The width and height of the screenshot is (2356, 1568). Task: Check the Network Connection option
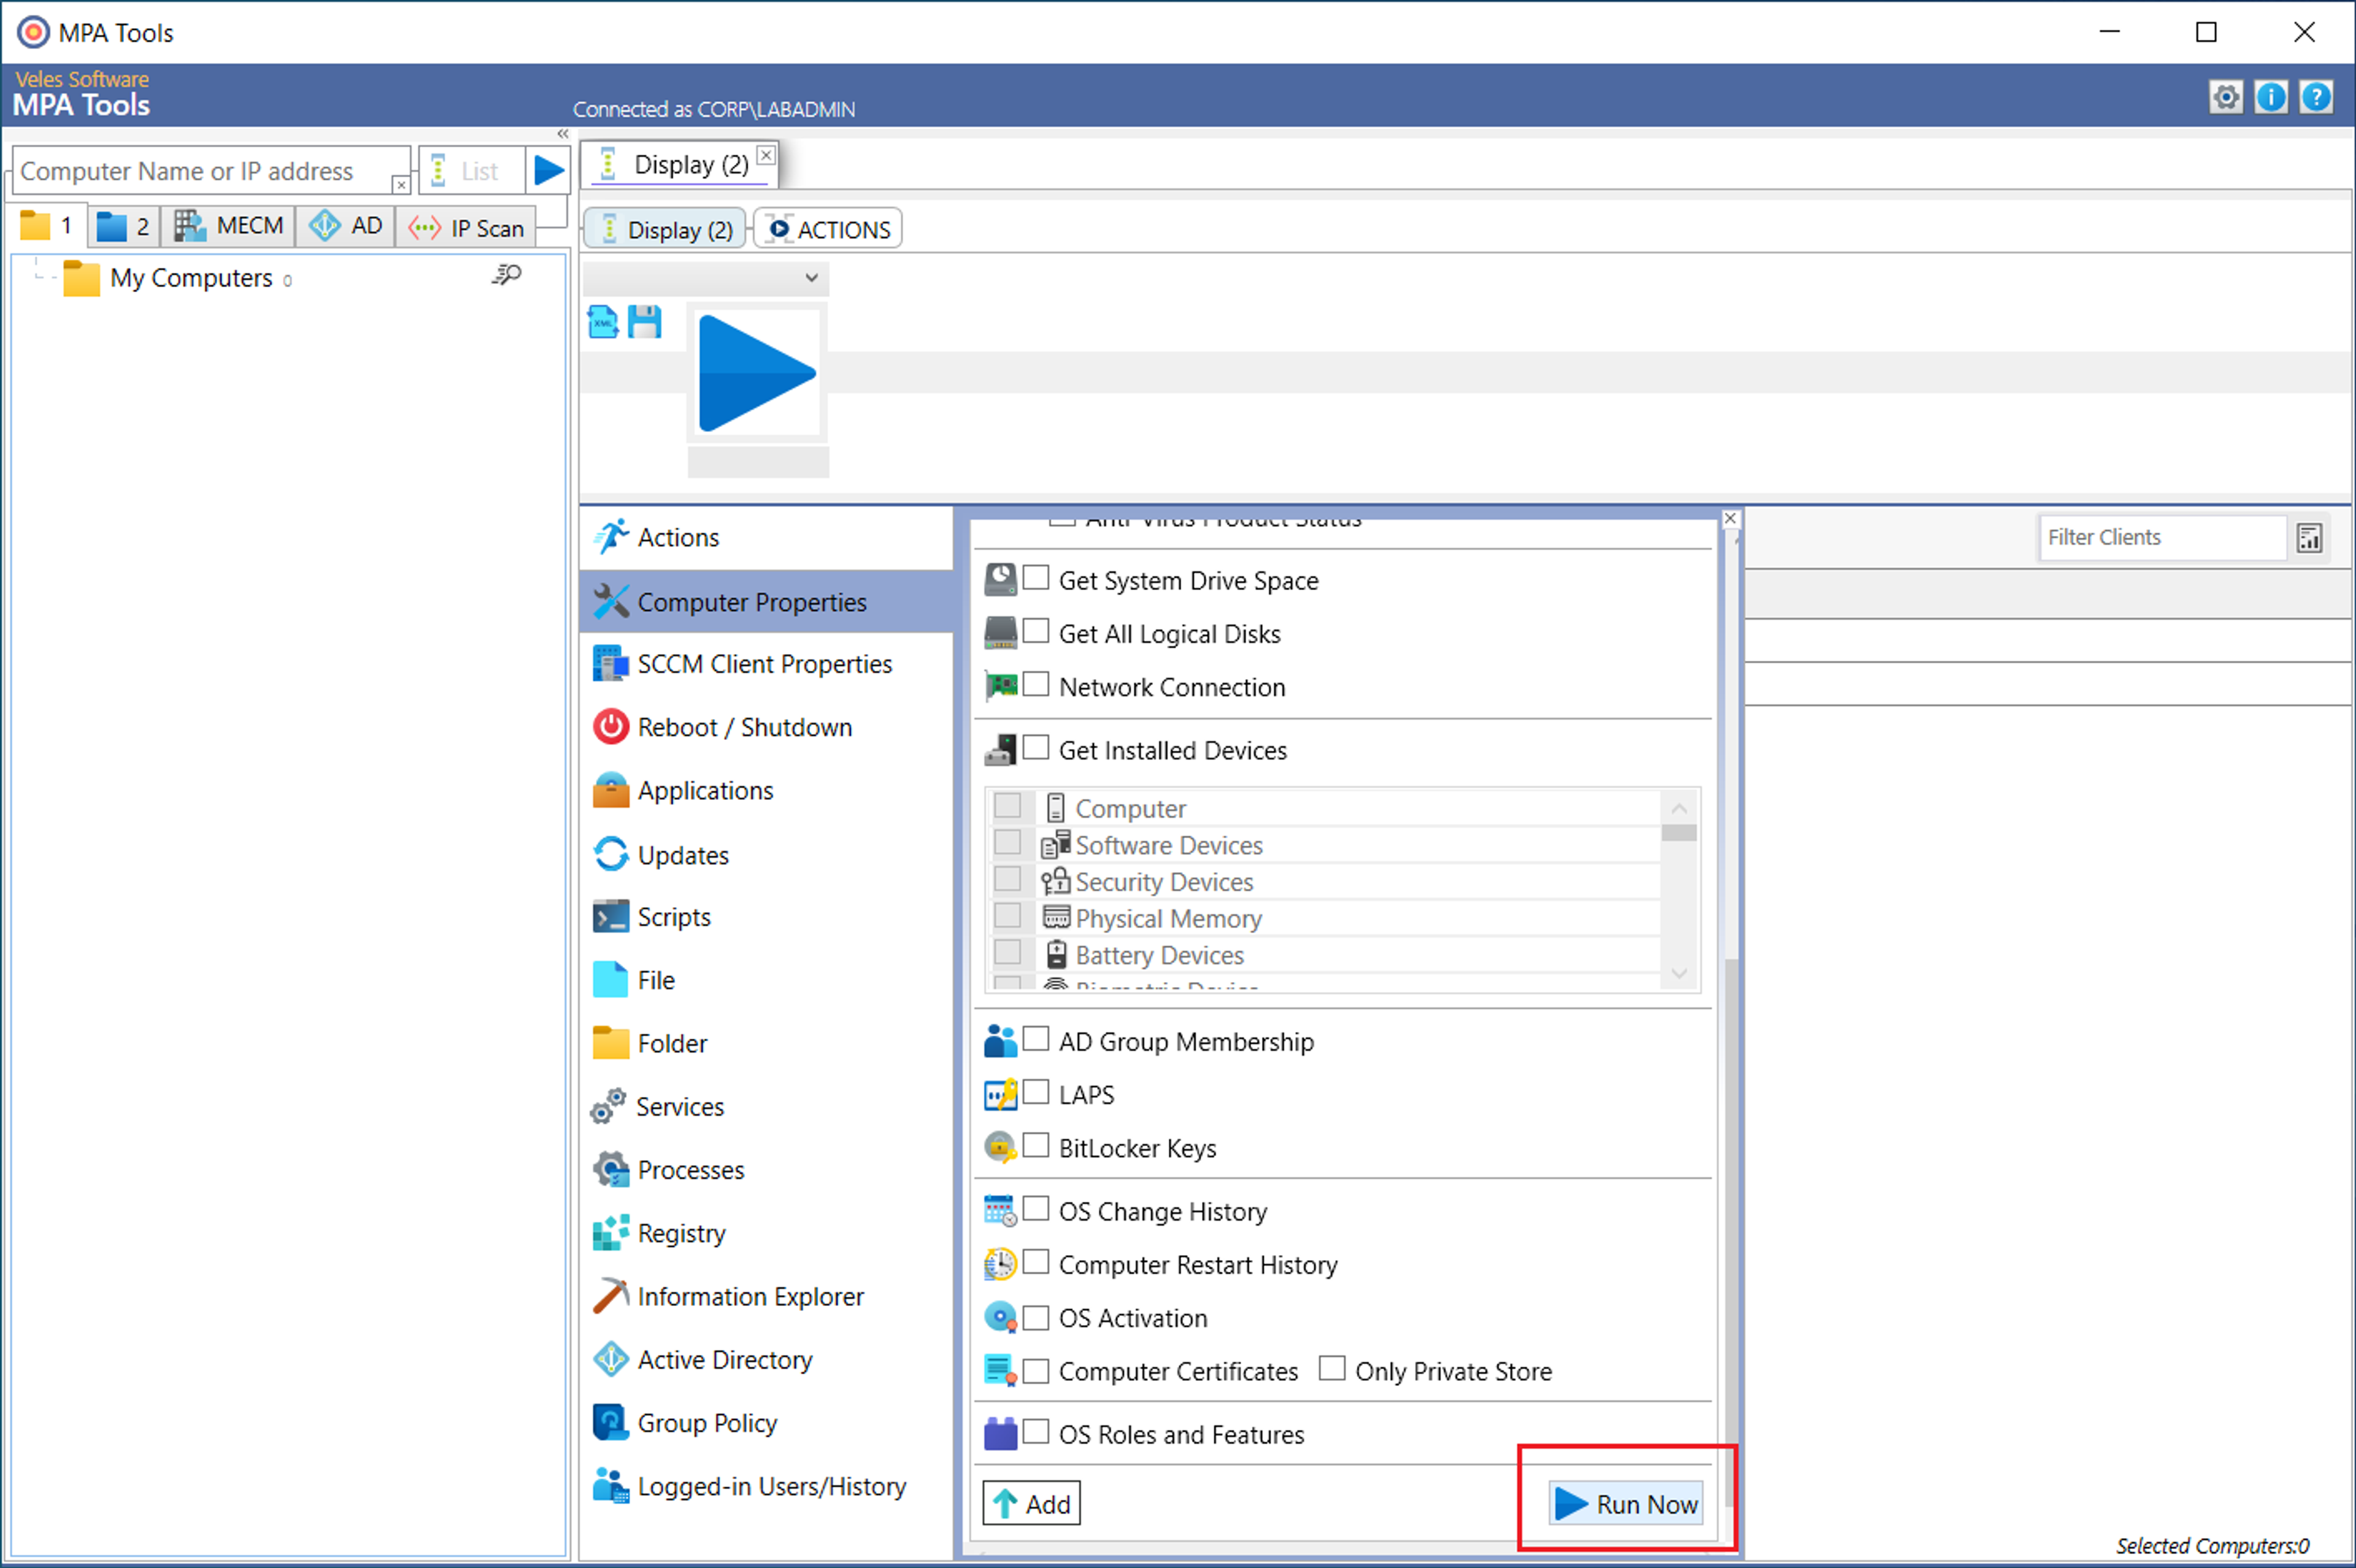pos(1036,684)
